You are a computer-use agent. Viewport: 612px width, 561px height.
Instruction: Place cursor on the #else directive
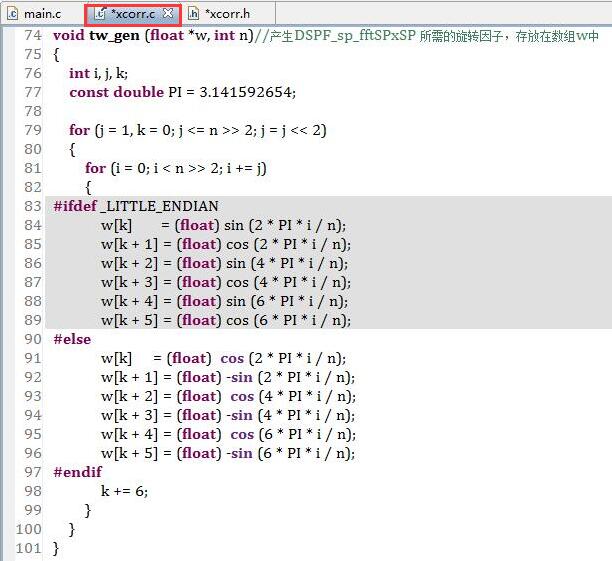point(72,339)
